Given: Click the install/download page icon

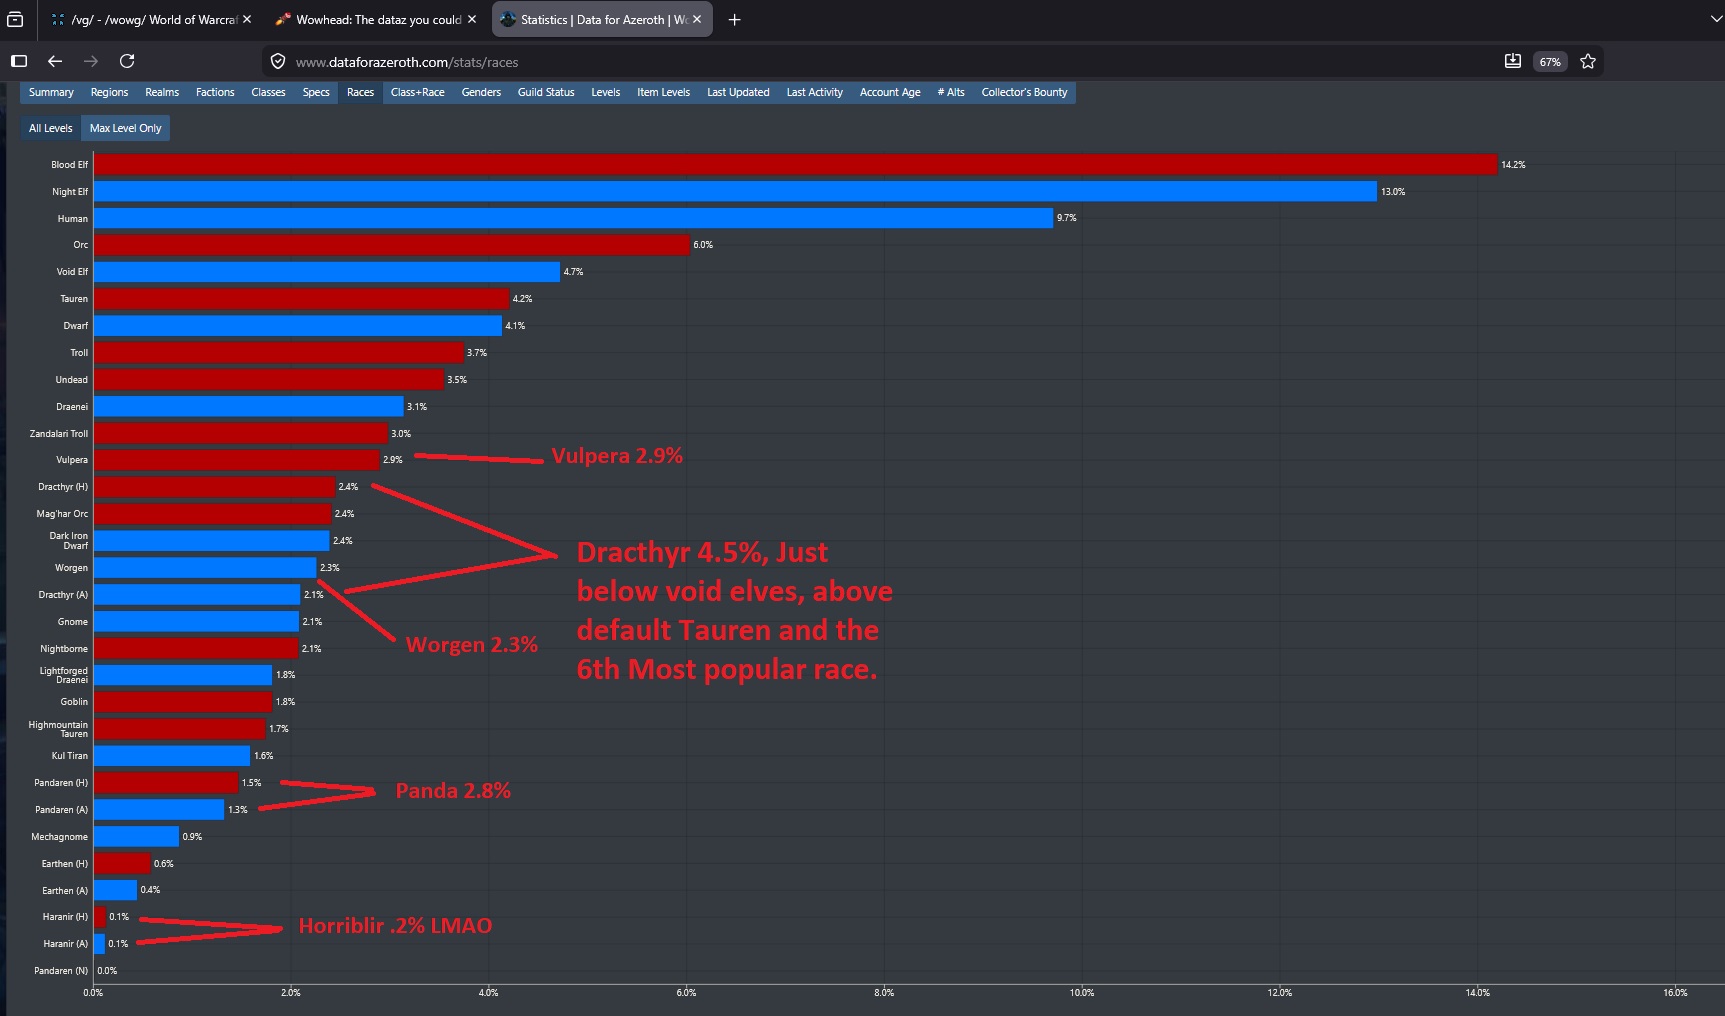Looking at the screenshot, I should pos(1513,61).
